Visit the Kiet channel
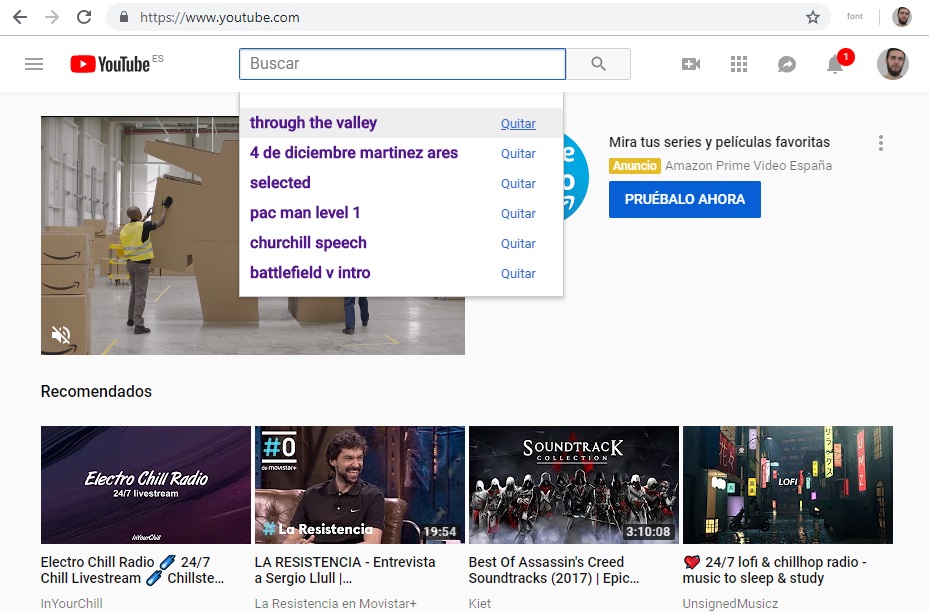The image size is (929, 613). point(480,604)
